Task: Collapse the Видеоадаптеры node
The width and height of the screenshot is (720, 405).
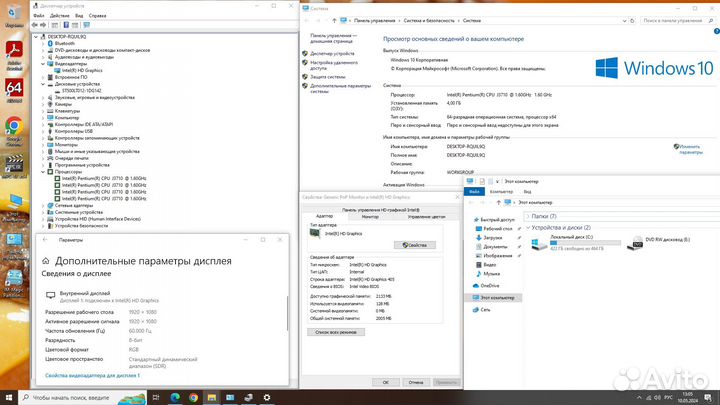Action: [x=43, y=64]
